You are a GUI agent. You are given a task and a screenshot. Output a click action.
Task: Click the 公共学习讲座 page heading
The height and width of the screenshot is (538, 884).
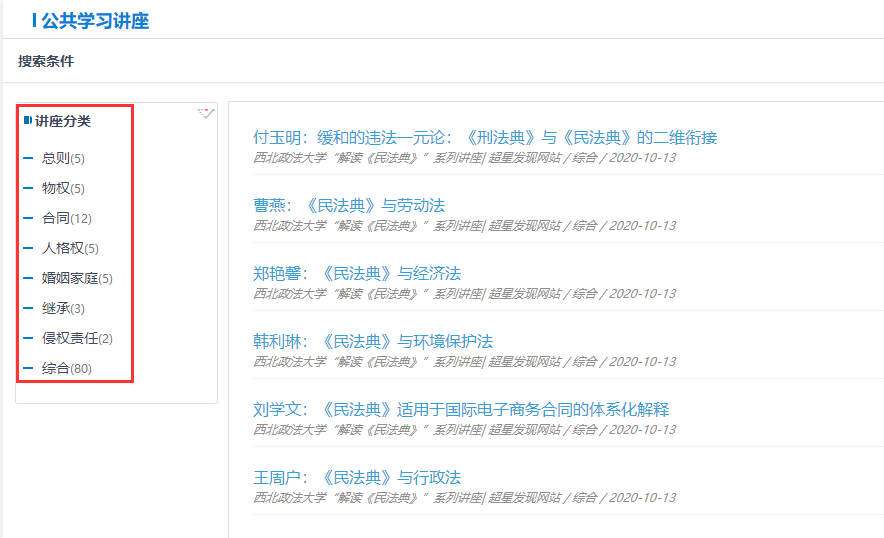(x=95, y=21)
